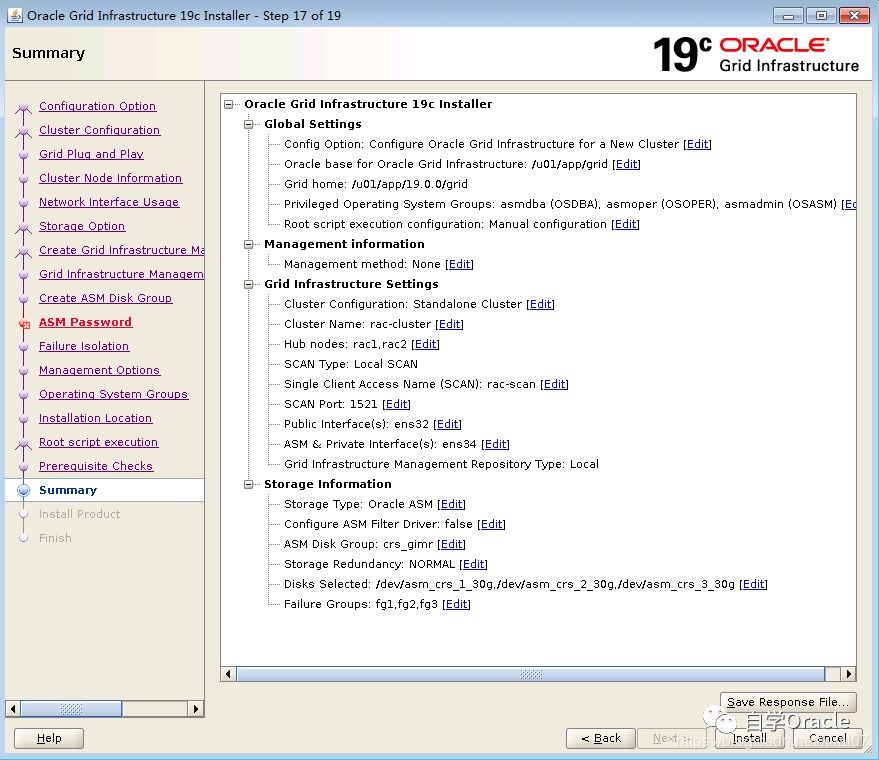Open the Network Interface Usage step

(109, 202)
